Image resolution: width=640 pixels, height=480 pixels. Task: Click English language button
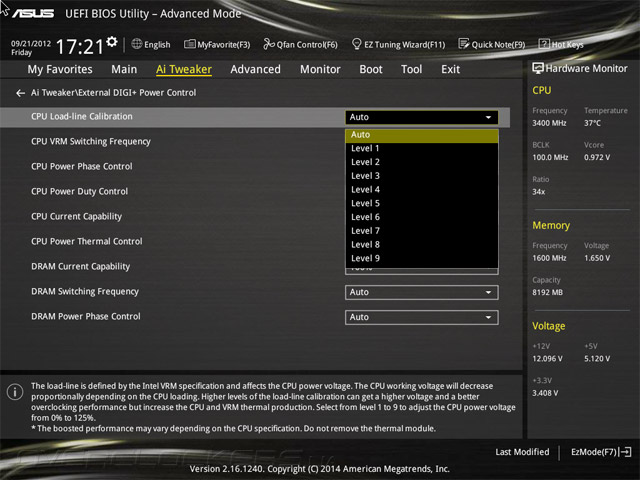[x=157, y=44]
